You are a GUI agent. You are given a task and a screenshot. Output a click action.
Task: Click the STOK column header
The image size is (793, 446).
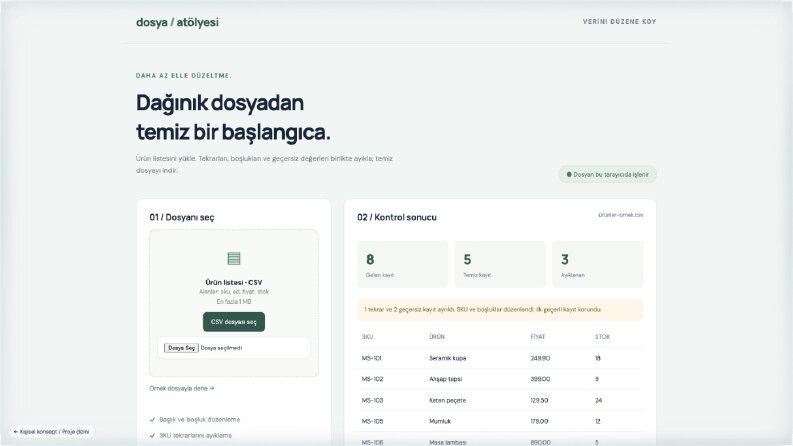click(602, 337)
